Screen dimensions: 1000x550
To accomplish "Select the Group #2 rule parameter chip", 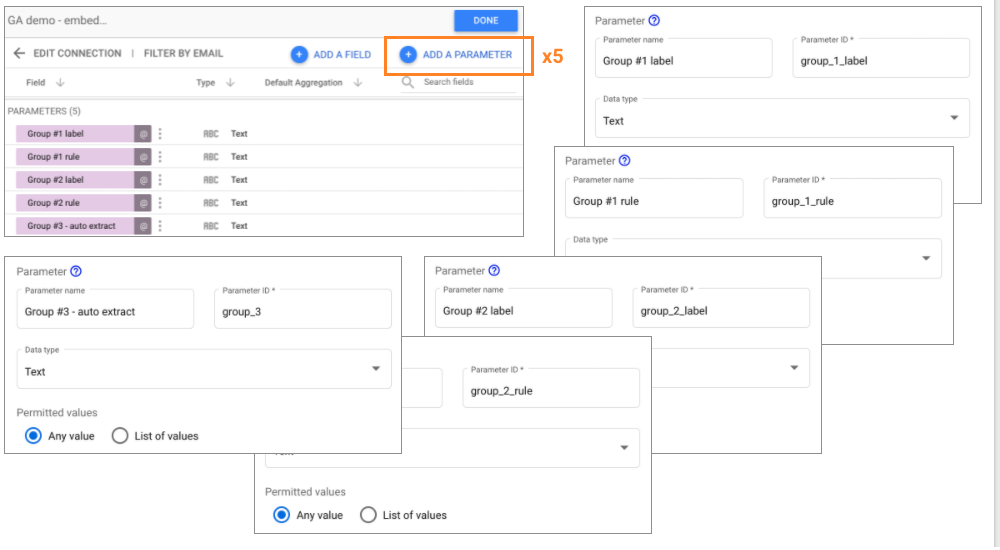I will tap(75, 203).
